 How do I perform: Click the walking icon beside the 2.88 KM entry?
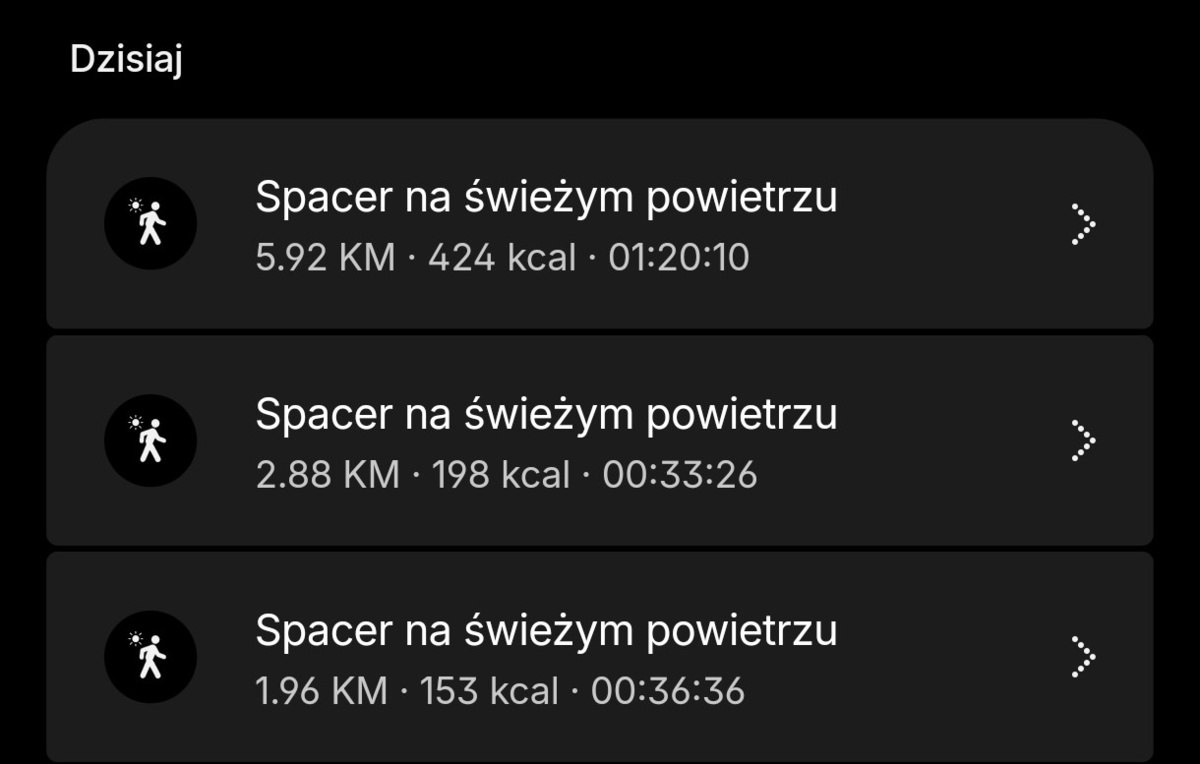[x=150, y=440]
